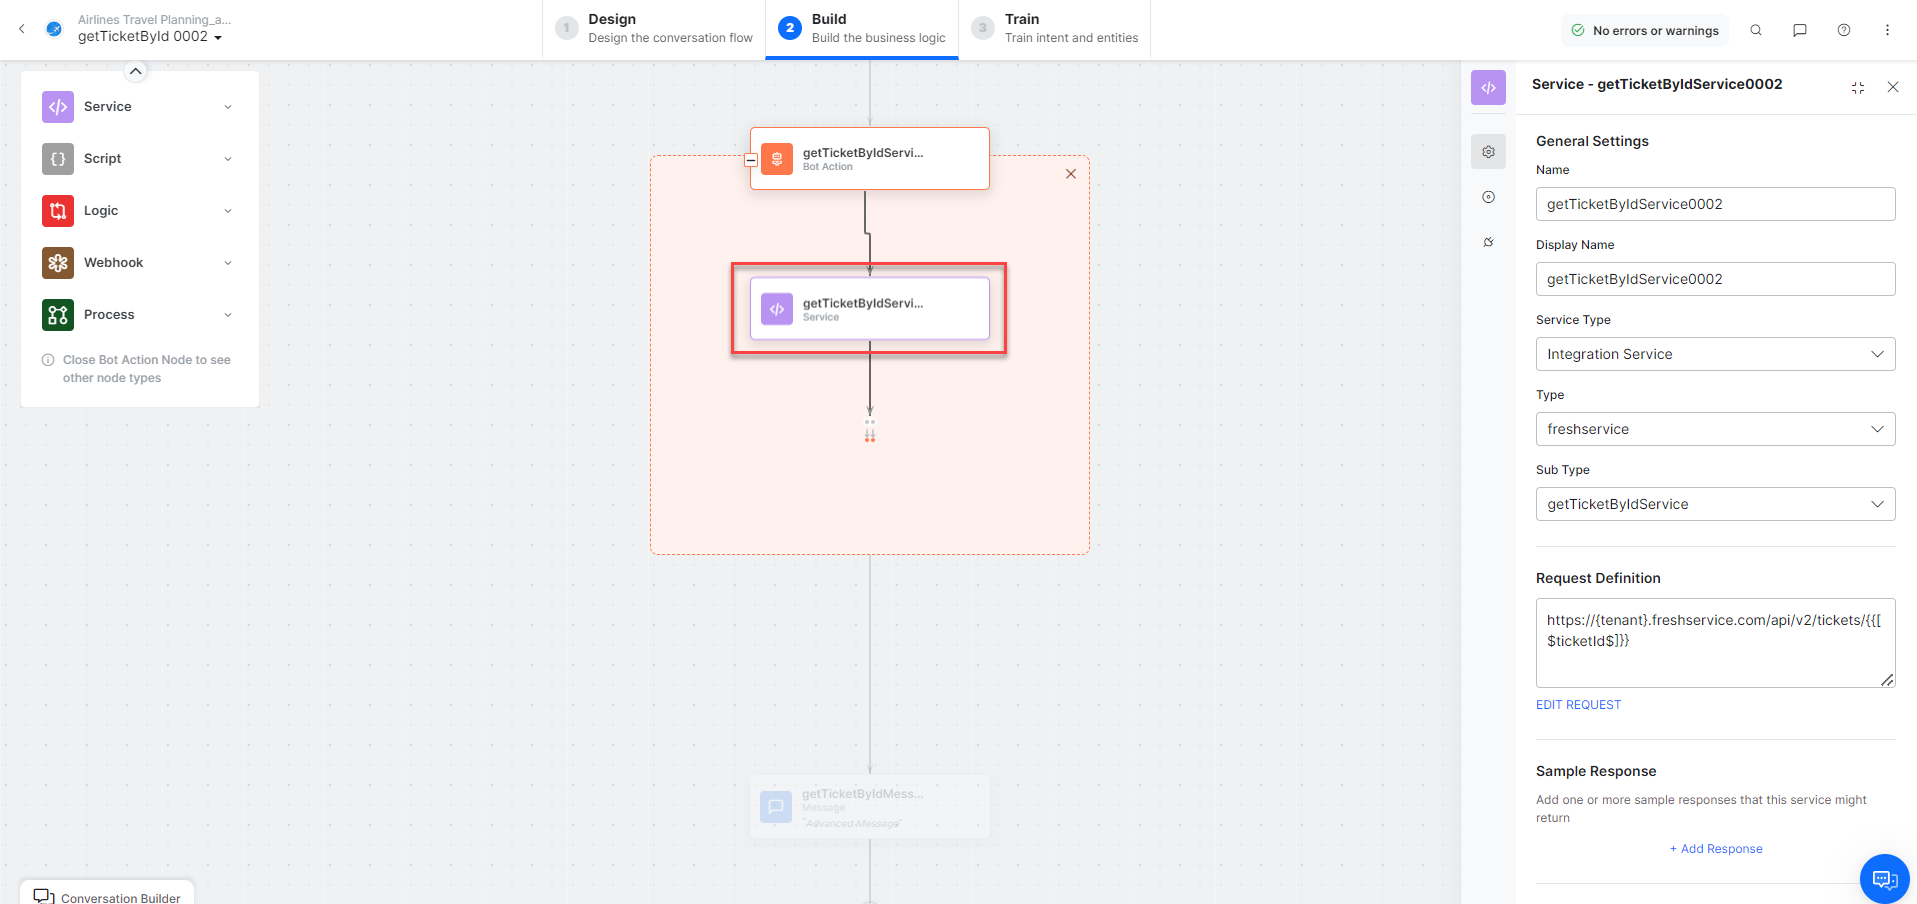Open the Service Type dropdown
The height and width of the screenshot is (904, 1917).
[1714, 354]
